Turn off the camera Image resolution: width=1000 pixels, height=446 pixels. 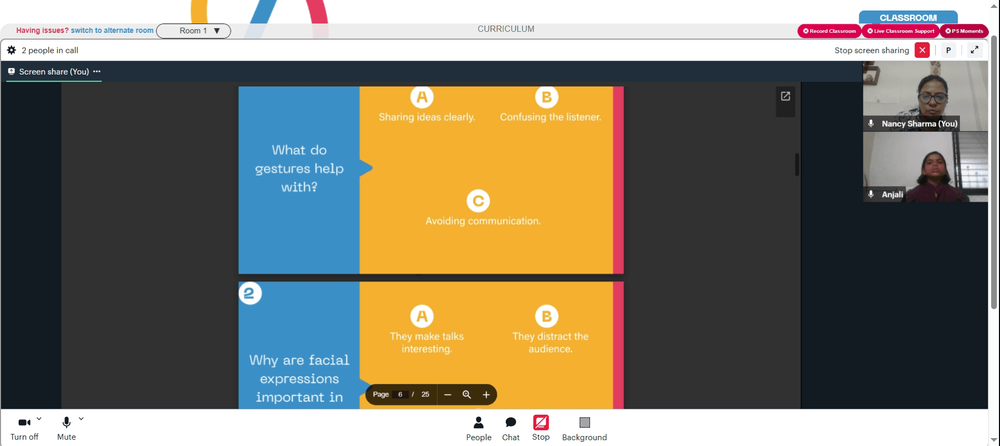coord(24,428)
